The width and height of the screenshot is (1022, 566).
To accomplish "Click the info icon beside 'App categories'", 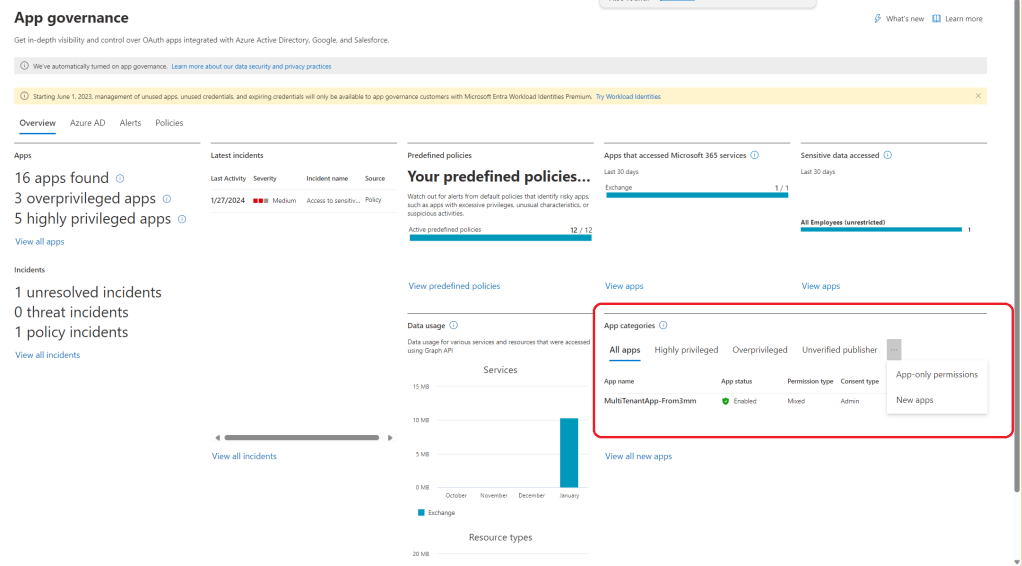I will click(663, 325).
